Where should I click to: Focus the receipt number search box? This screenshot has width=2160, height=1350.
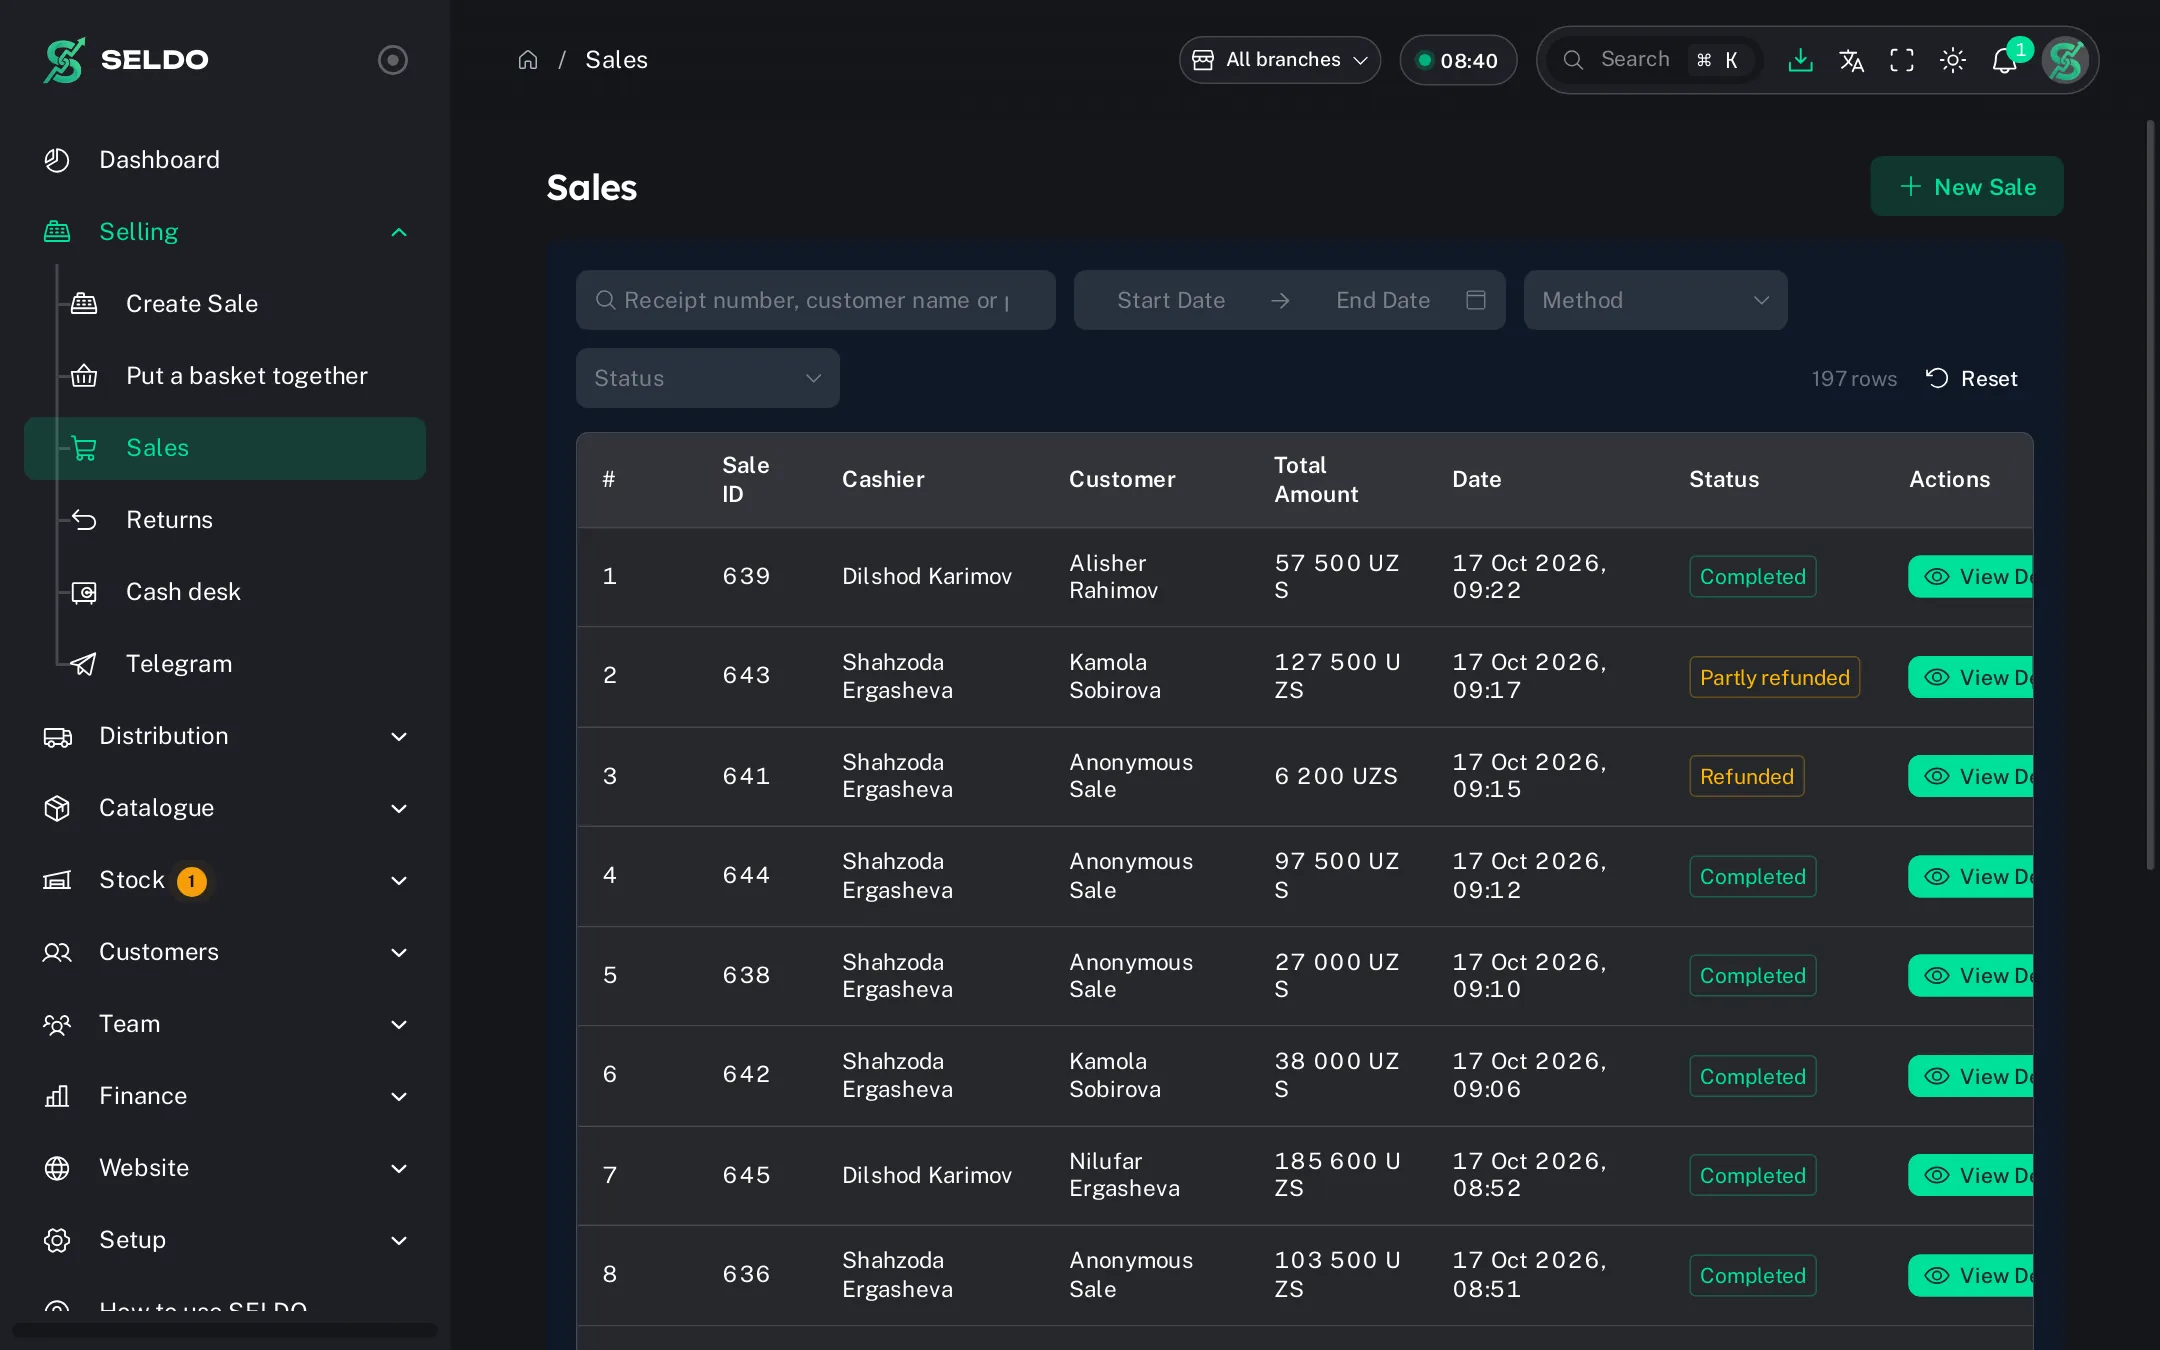[x=816, y=300]
